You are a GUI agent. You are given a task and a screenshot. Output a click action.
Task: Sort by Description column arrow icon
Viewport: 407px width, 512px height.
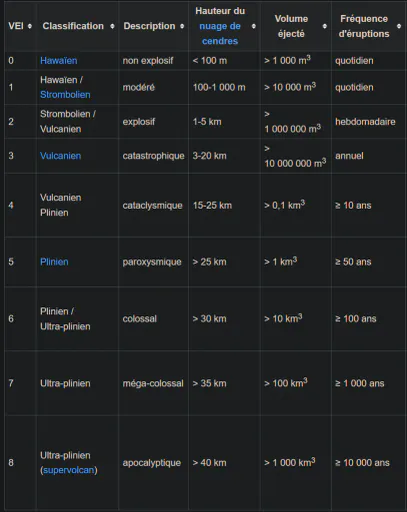tap(182, 26)
